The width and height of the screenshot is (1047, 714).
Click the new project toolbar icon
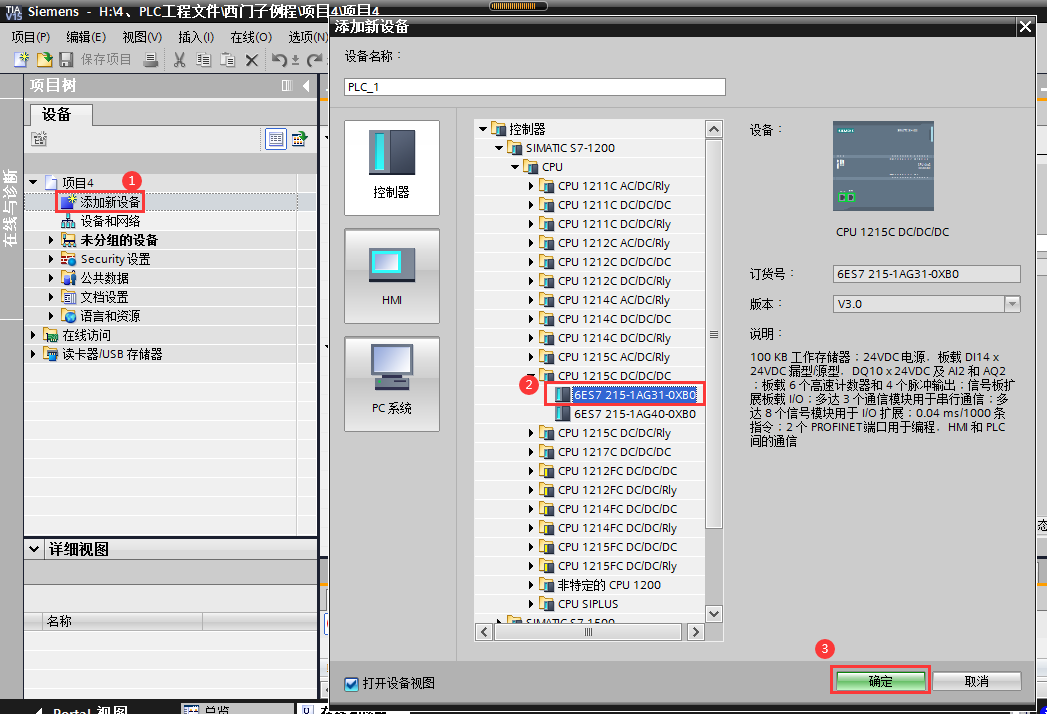pyautogui.click(x=21, y=59)
